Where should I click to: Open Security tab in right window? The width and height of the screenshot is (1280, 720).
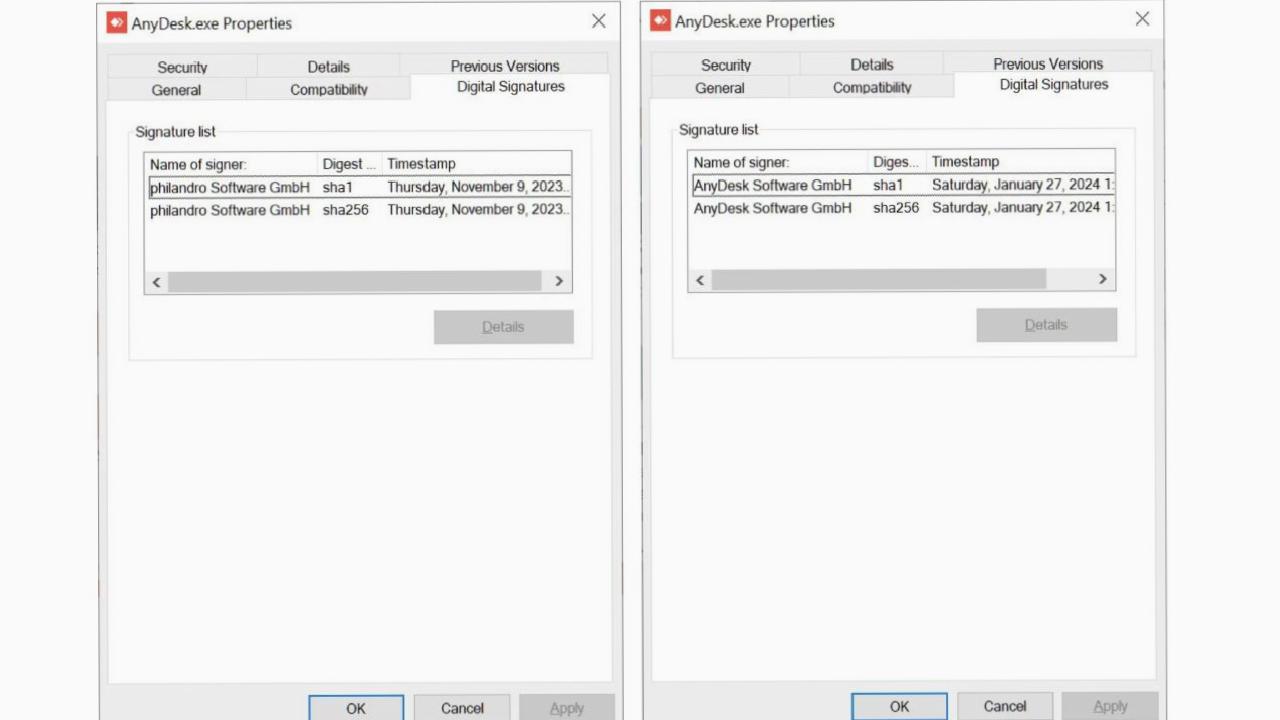(726, 65)
